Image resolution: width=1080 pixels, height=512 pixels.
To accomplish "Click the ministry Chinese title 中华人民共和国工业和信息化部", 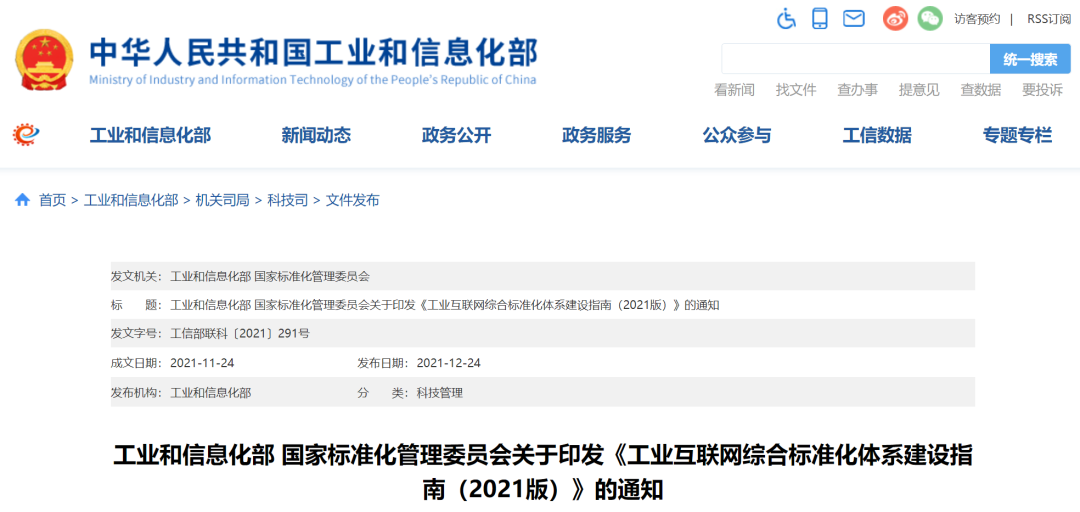I will [x=313, y=52].
